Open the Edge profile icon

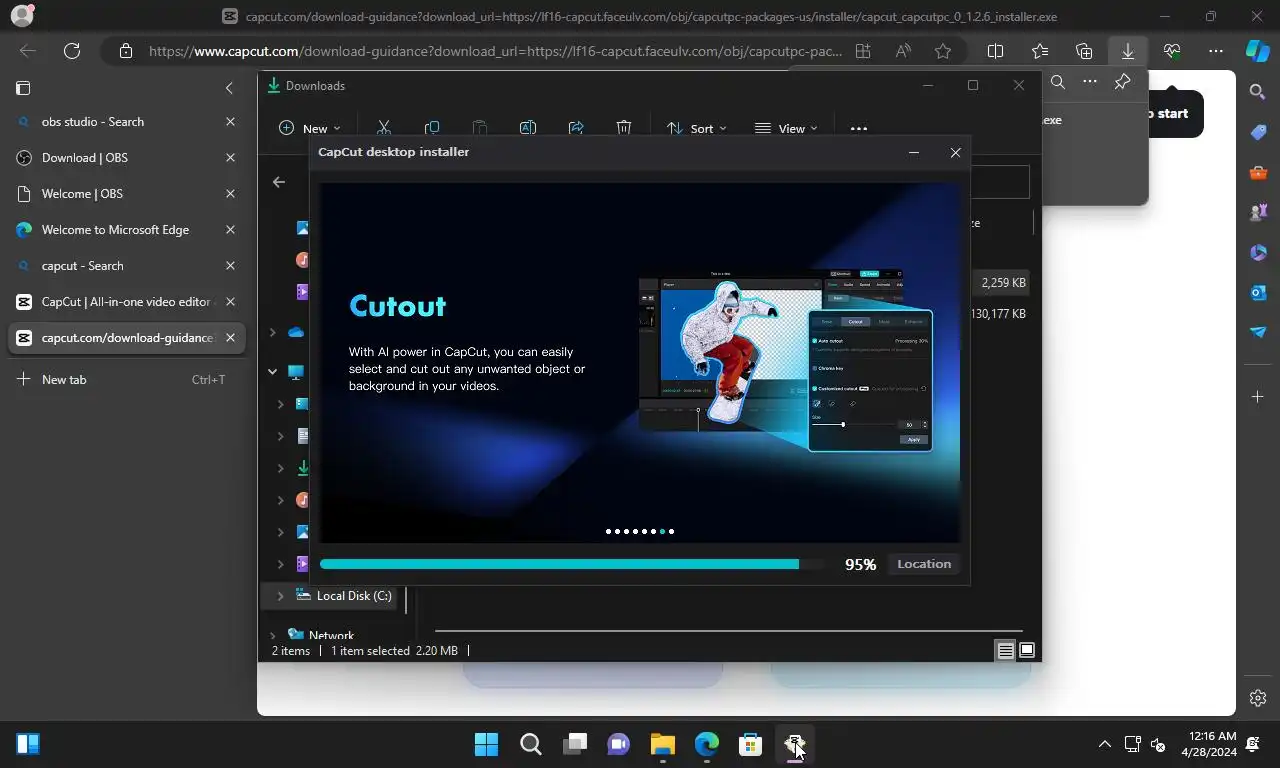point(21,16)
